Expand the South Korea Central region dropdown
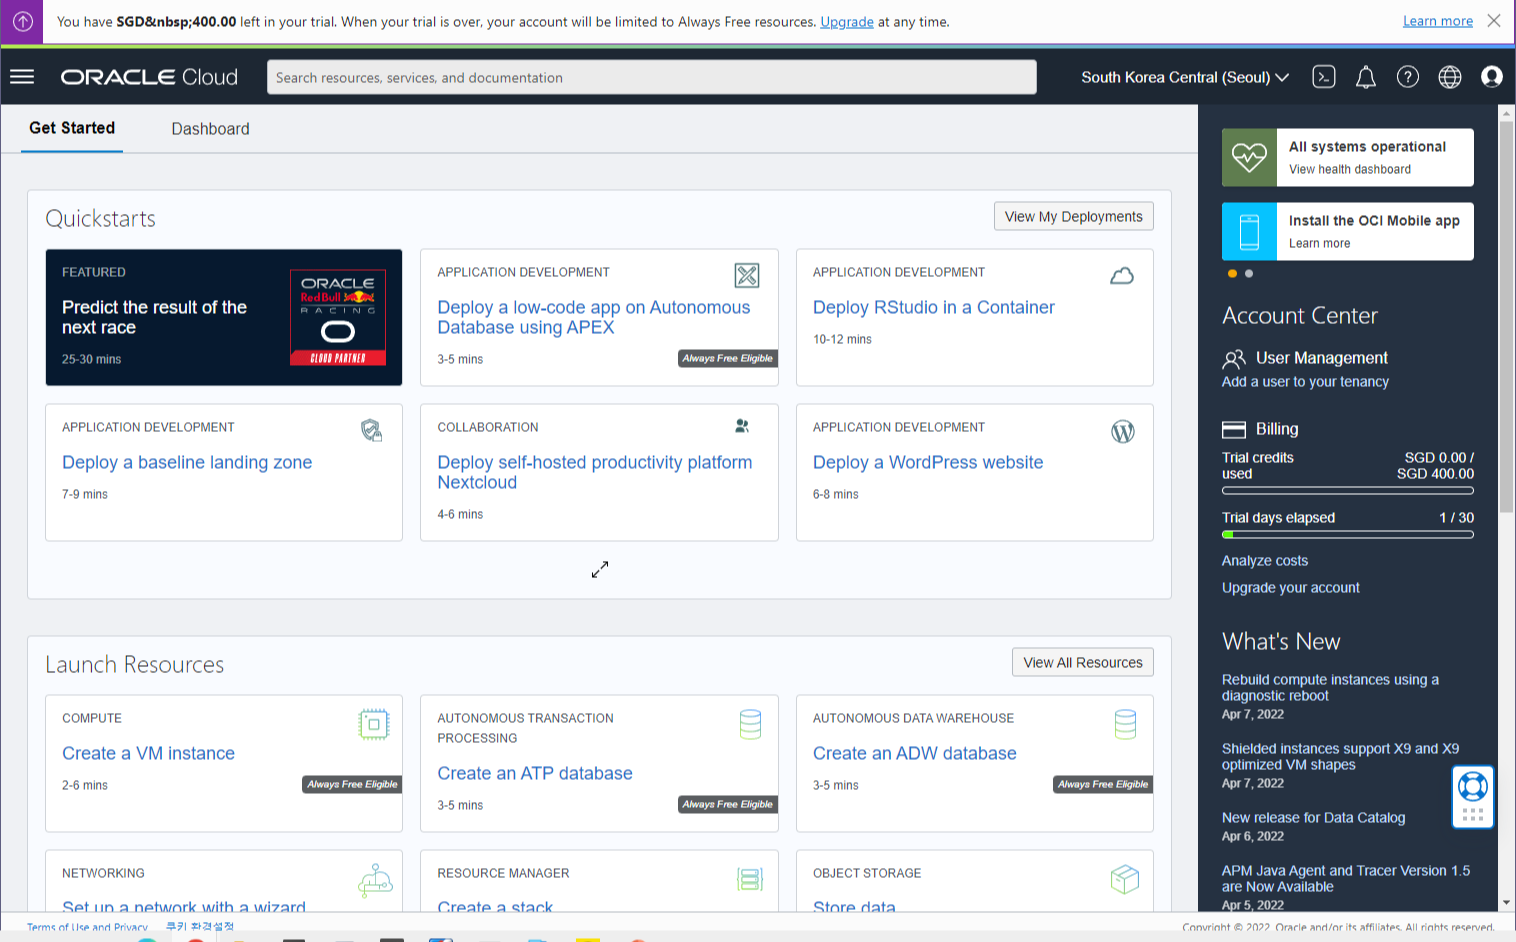The height and width of the screenshot is (942, 1516). 1185,77
